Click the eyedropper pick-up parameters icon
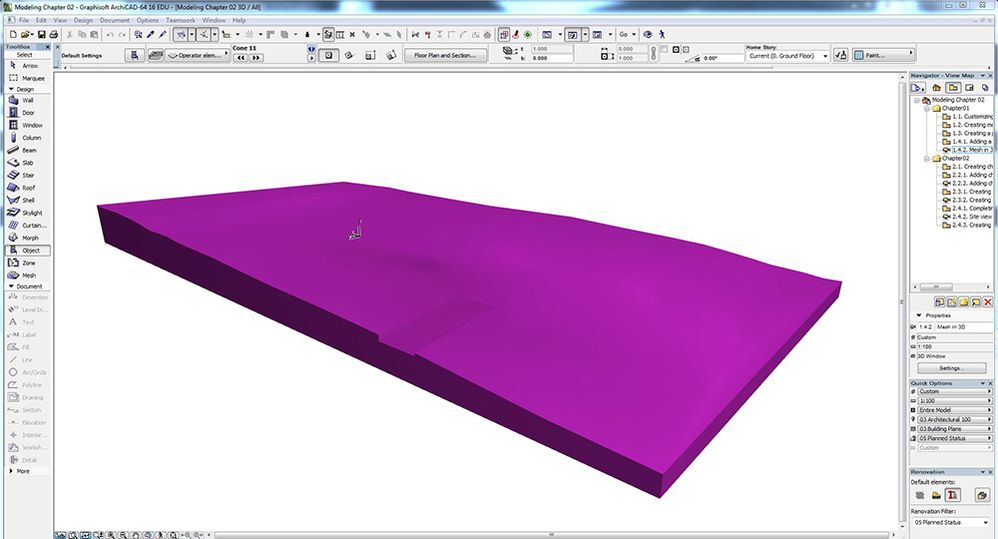The image size is (998, 539). 151,34
